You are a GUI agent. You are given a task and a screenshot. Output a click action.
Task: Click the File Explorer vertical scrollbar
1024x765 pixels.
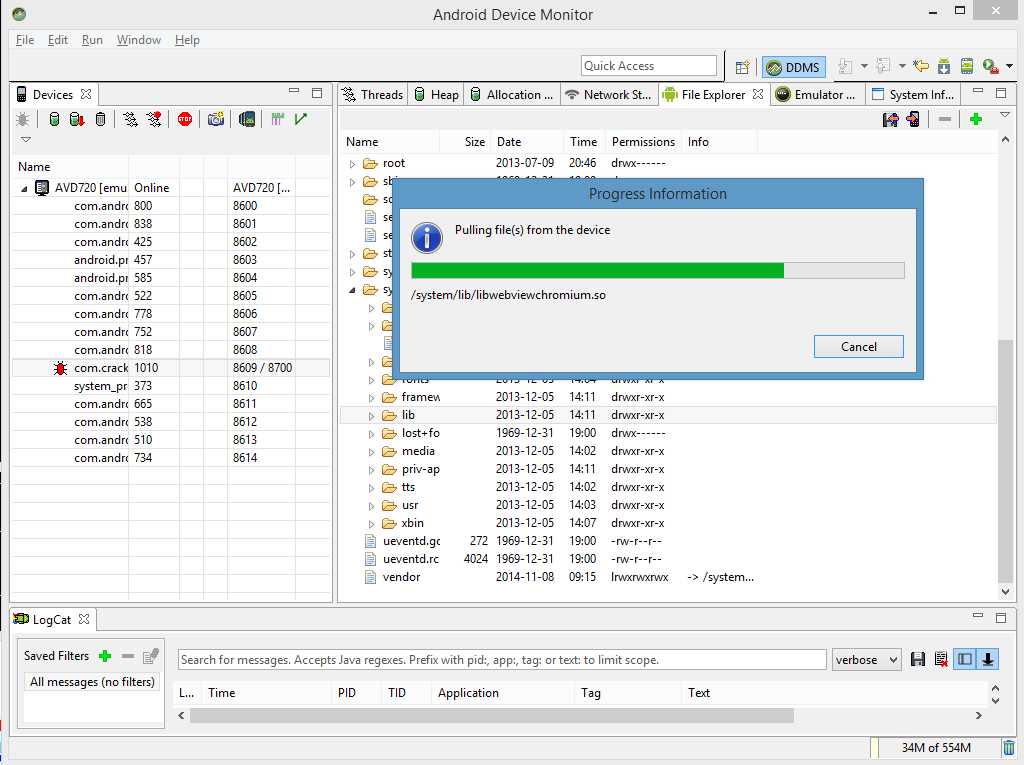pos(1006,461)
